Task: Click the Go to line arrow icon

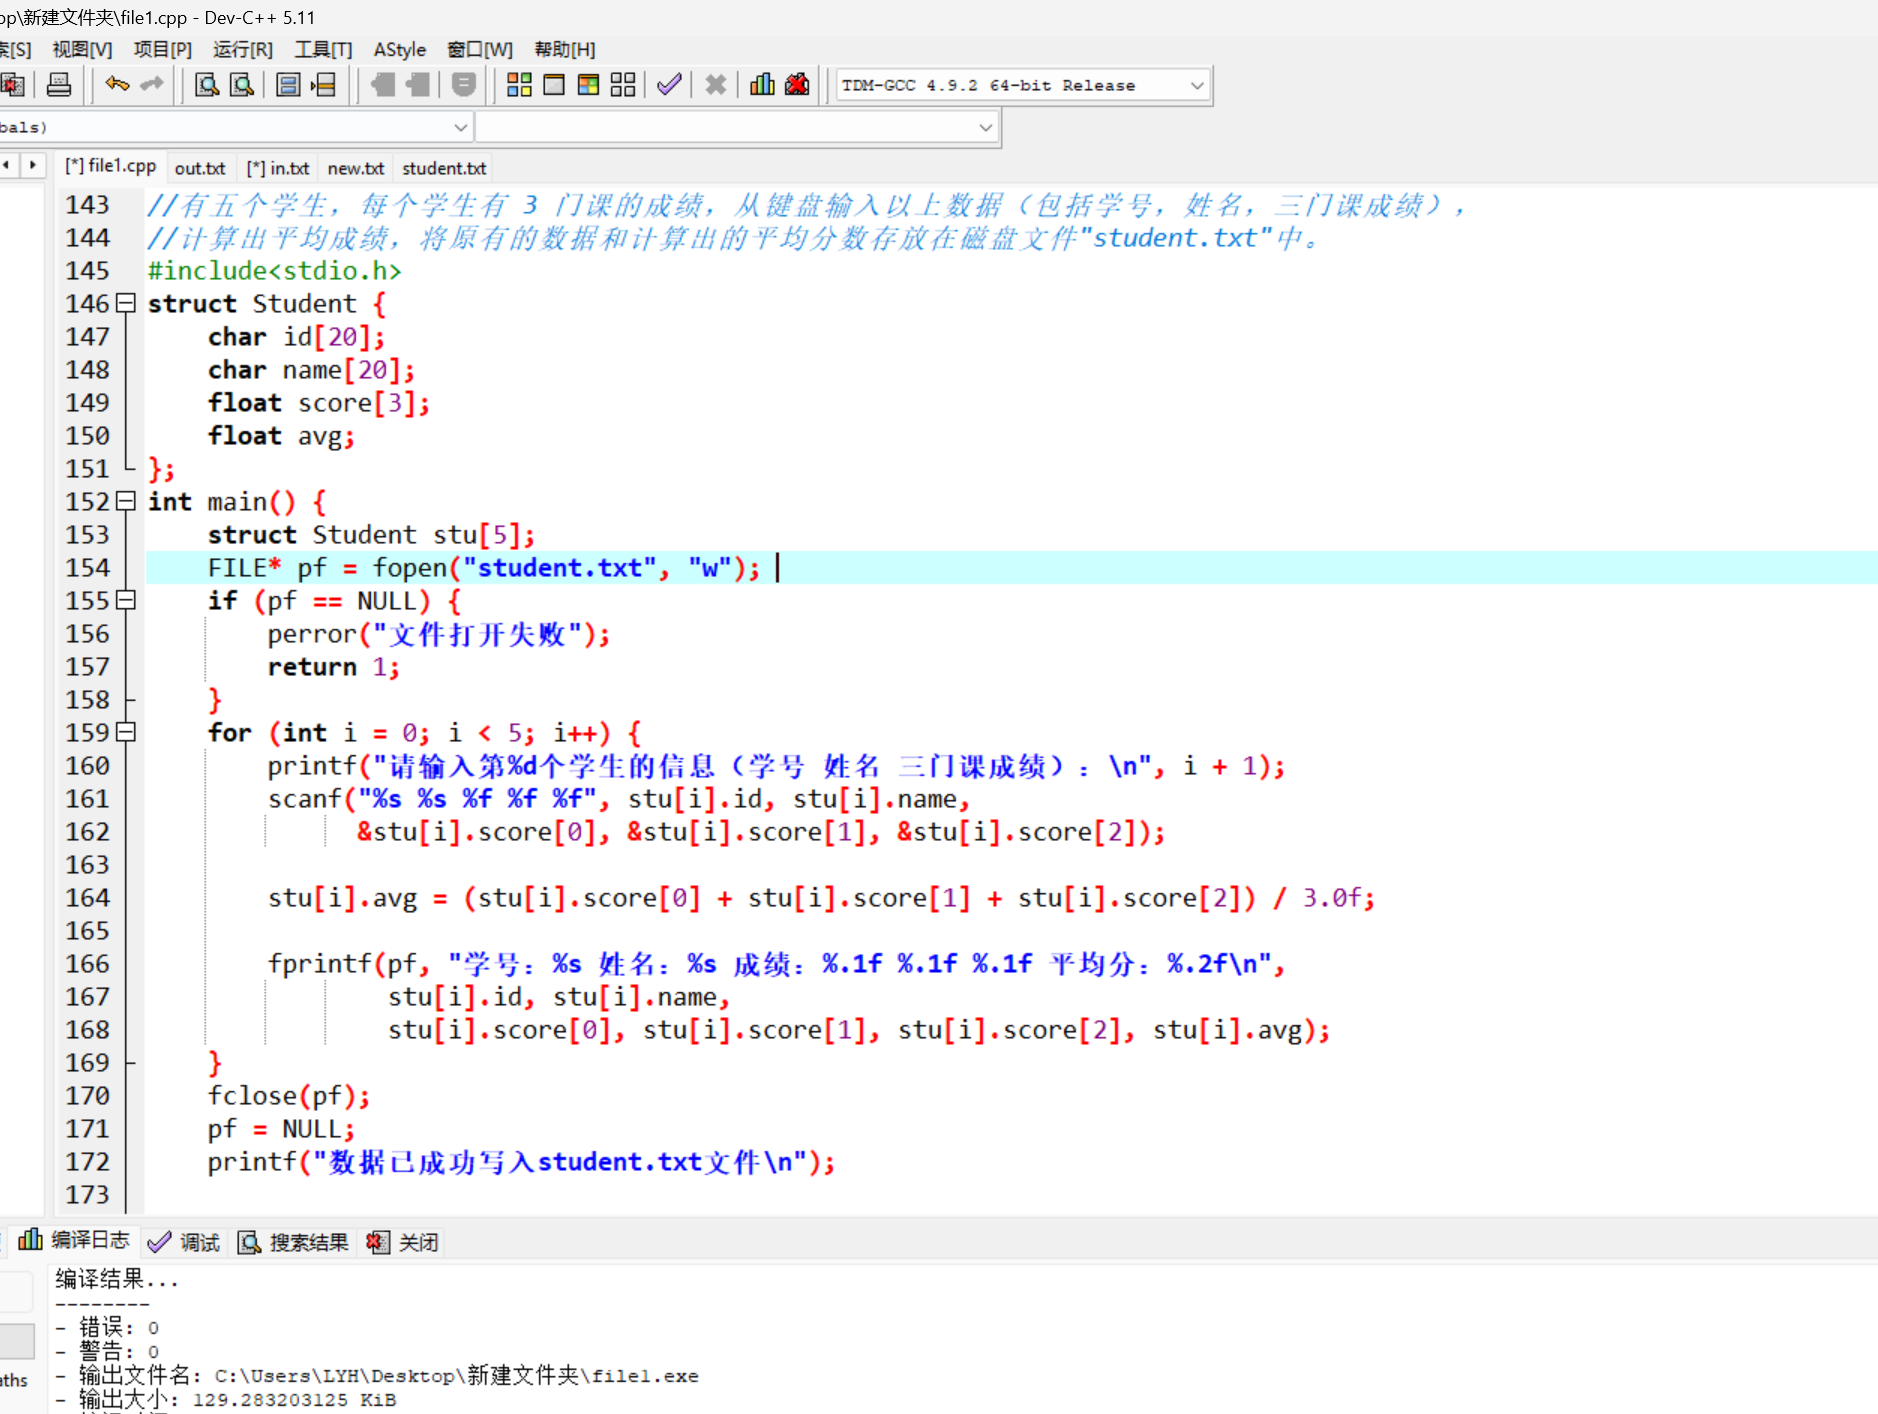Action: pos(323,85)
